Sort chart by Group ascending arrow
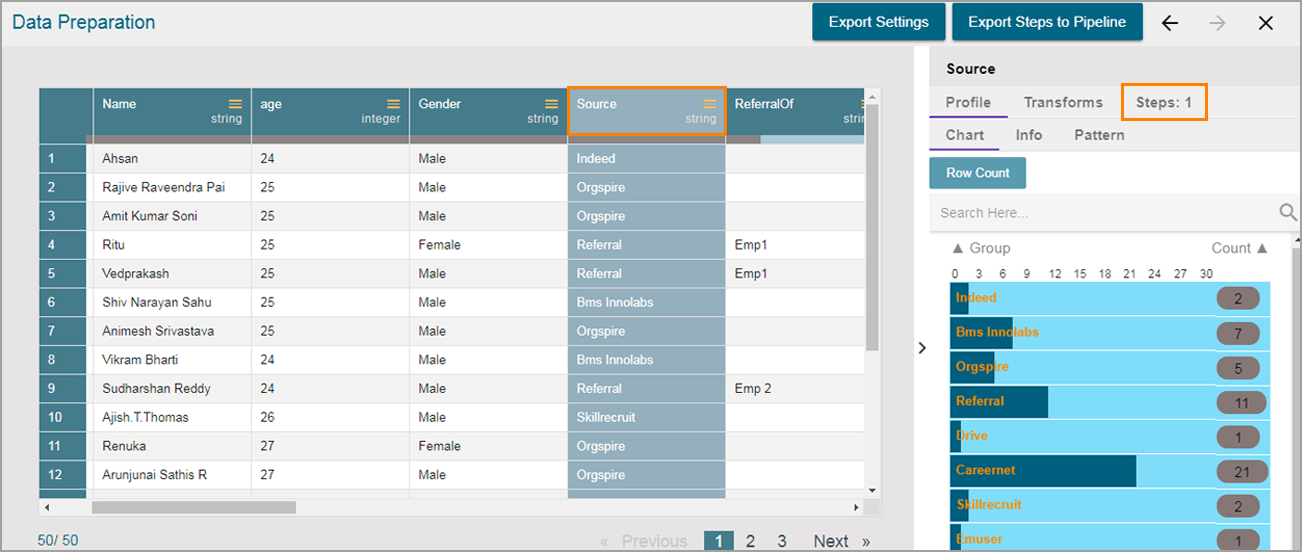 [x=957, y=248]
